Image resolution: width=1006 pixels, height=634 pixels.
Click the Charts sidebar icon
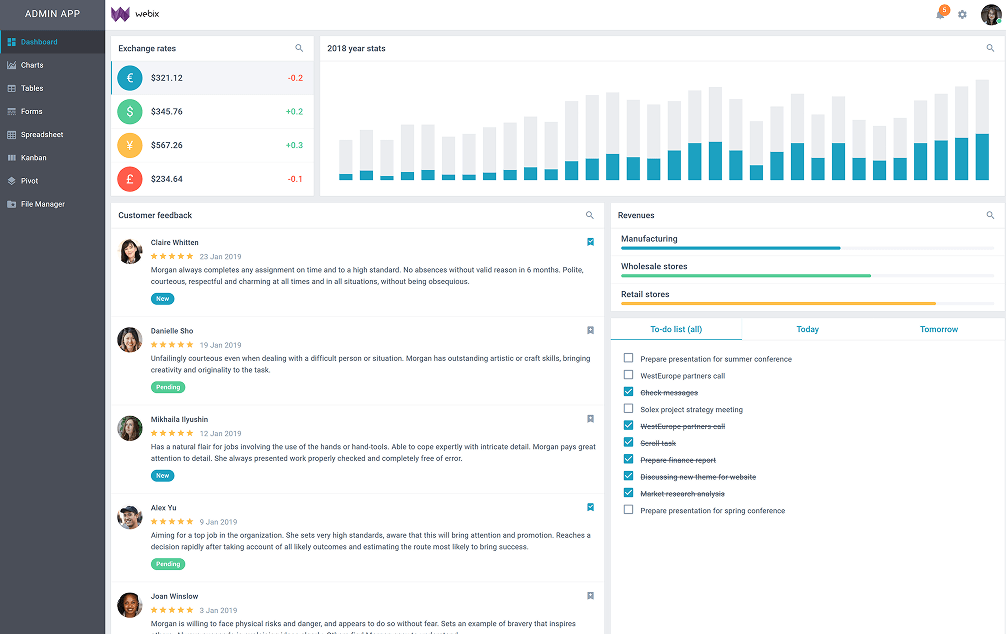tap(12, 65)
